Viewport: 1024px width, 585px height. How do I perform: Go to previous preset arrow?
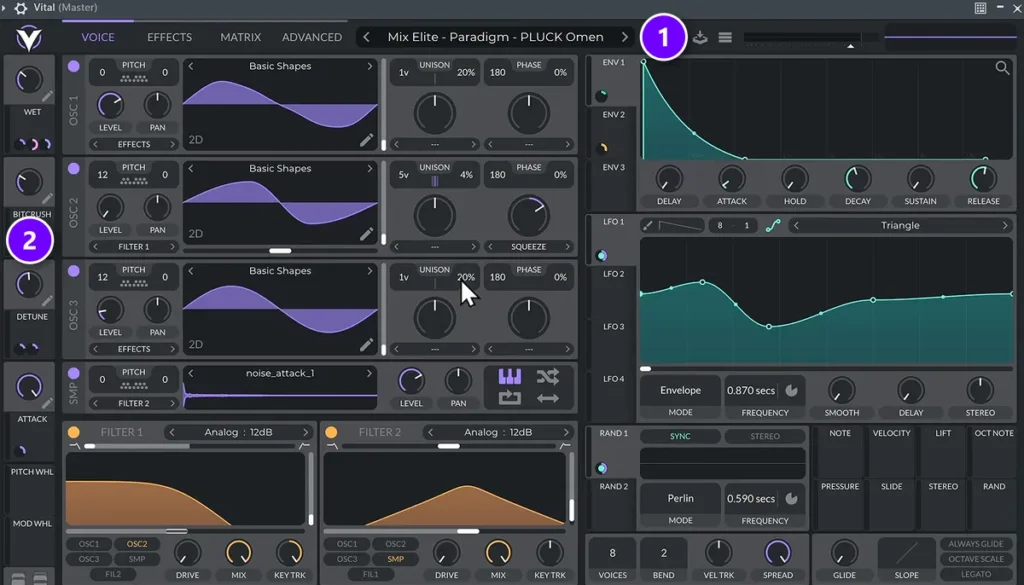click(x=366, y=37)
